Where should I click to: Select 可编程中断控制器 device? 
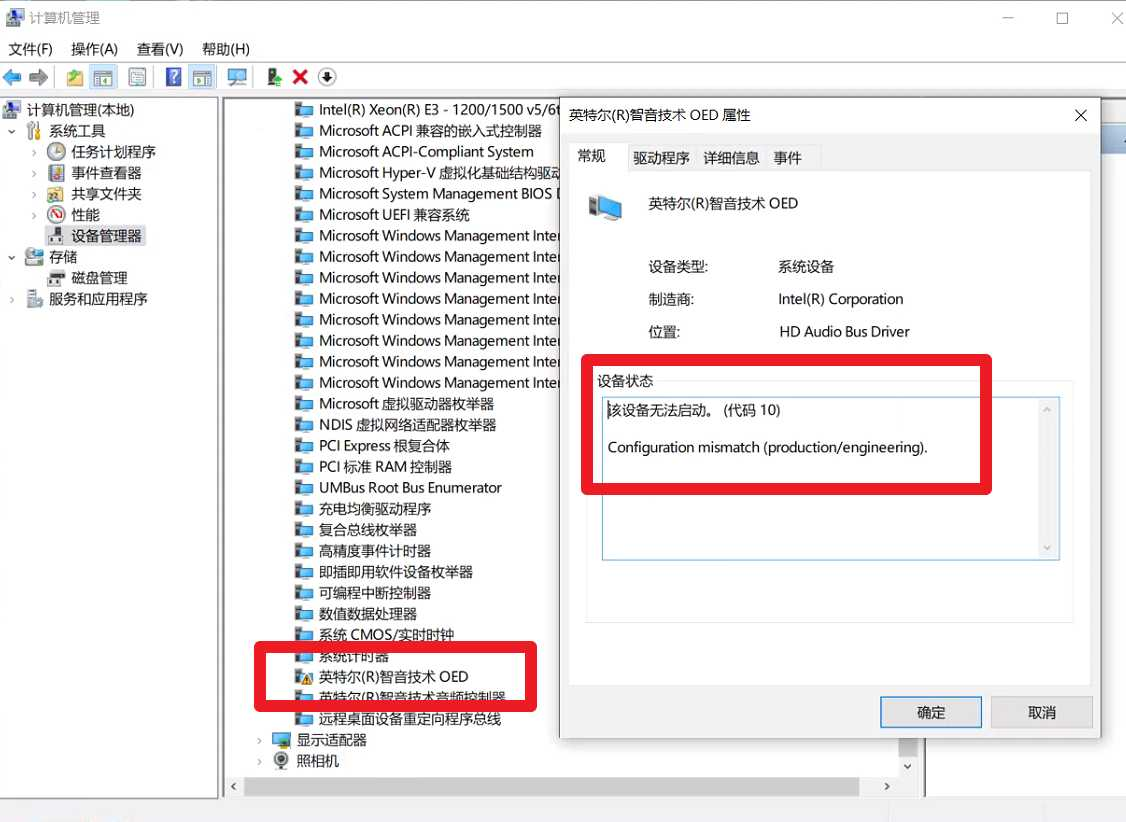point(375,593)
